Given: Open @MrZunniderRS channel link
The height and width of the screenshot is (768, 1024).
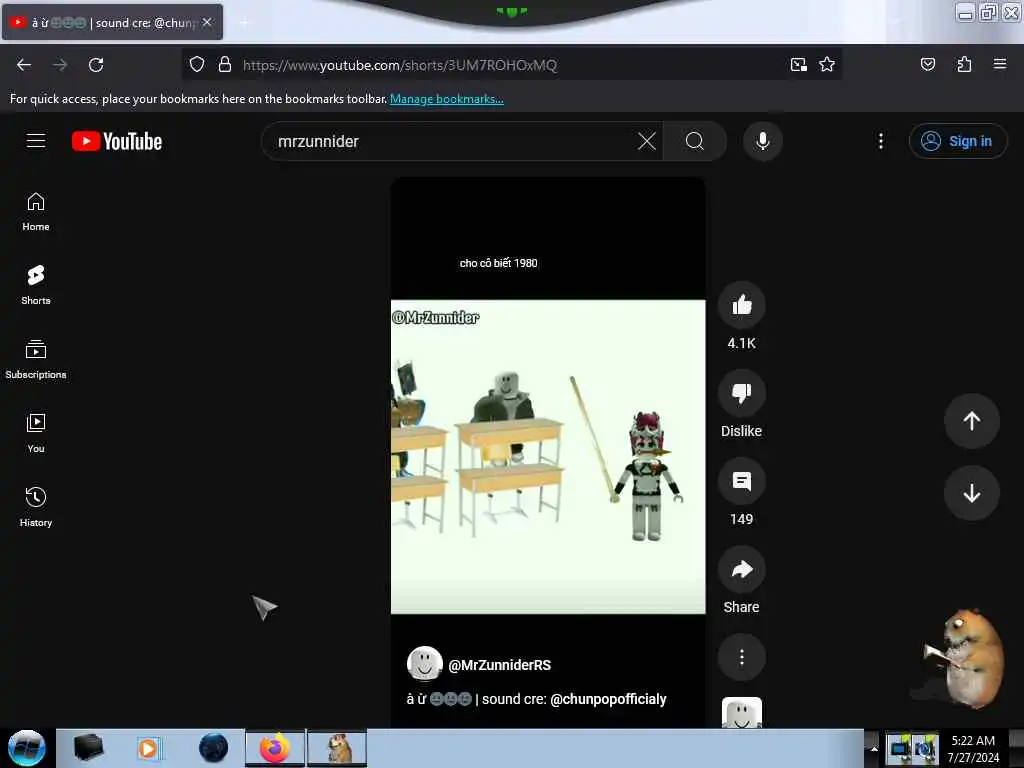Looking at the screenshot, I should pos(500,665).
